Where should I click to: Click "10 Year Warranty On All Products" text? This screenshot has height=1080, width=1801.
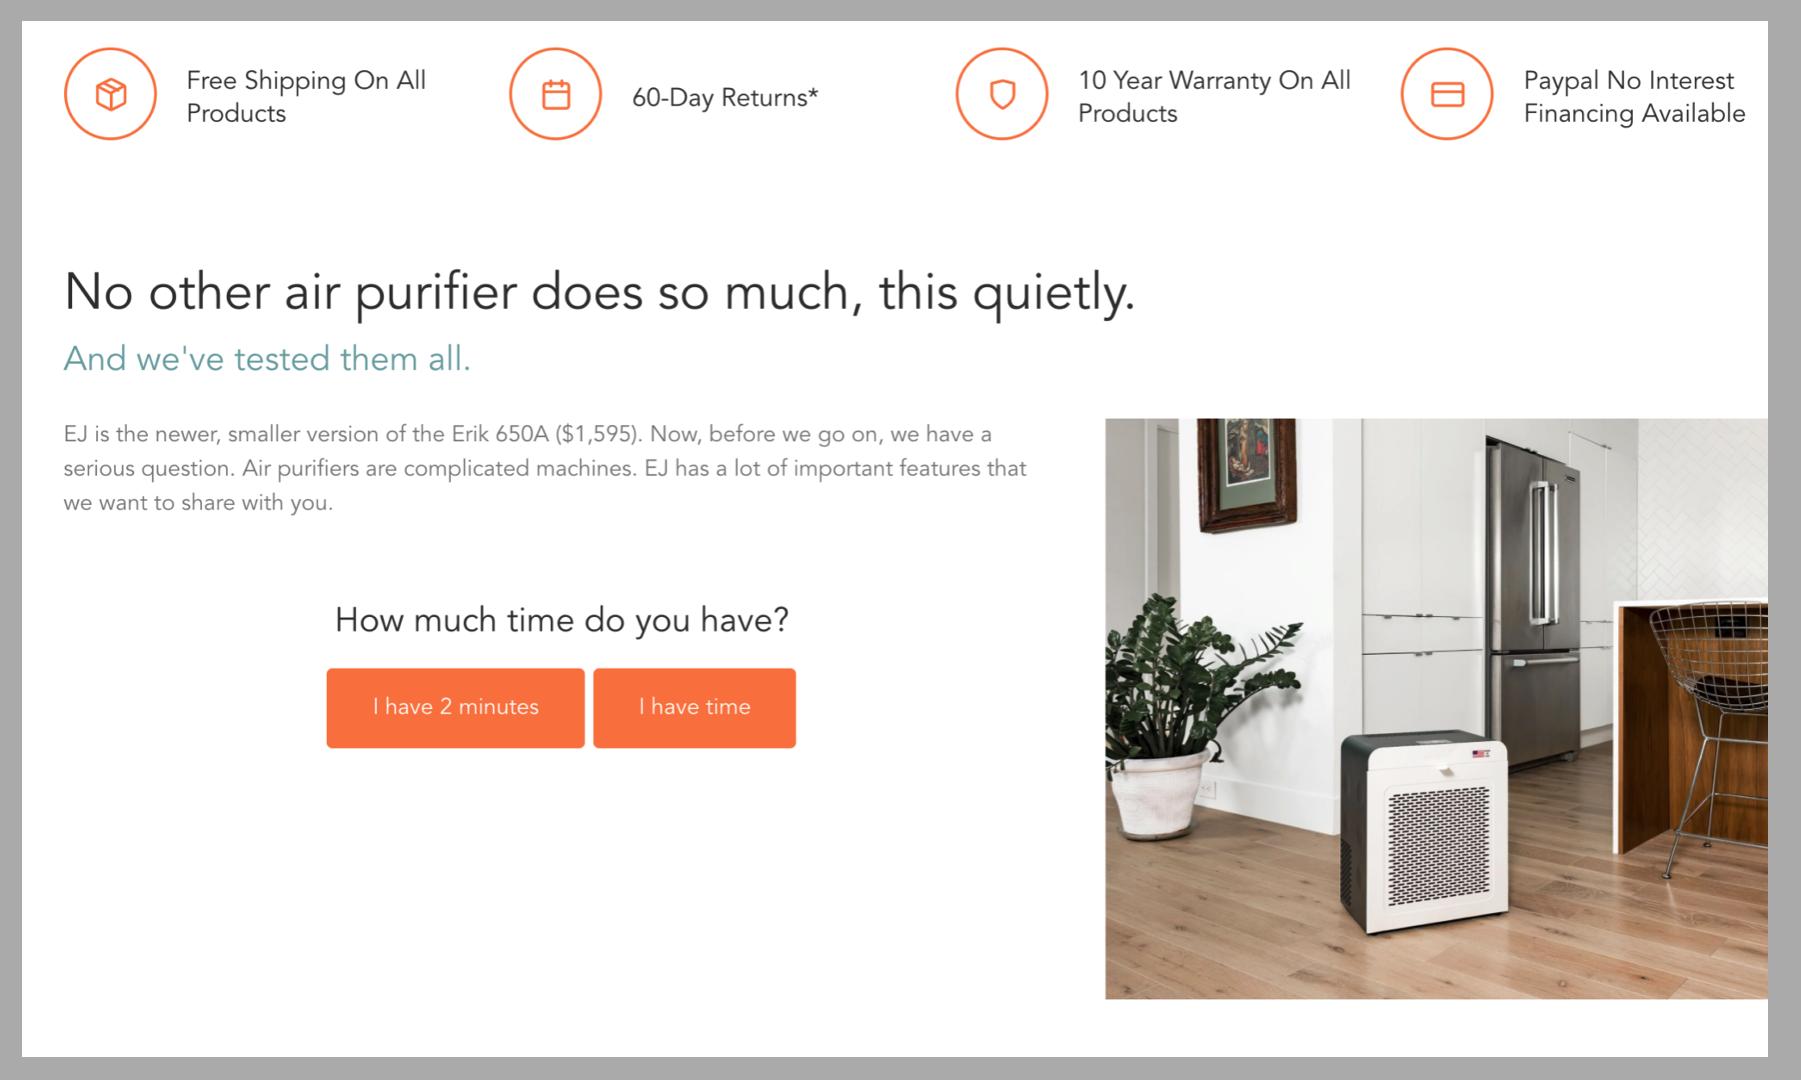1214,96
